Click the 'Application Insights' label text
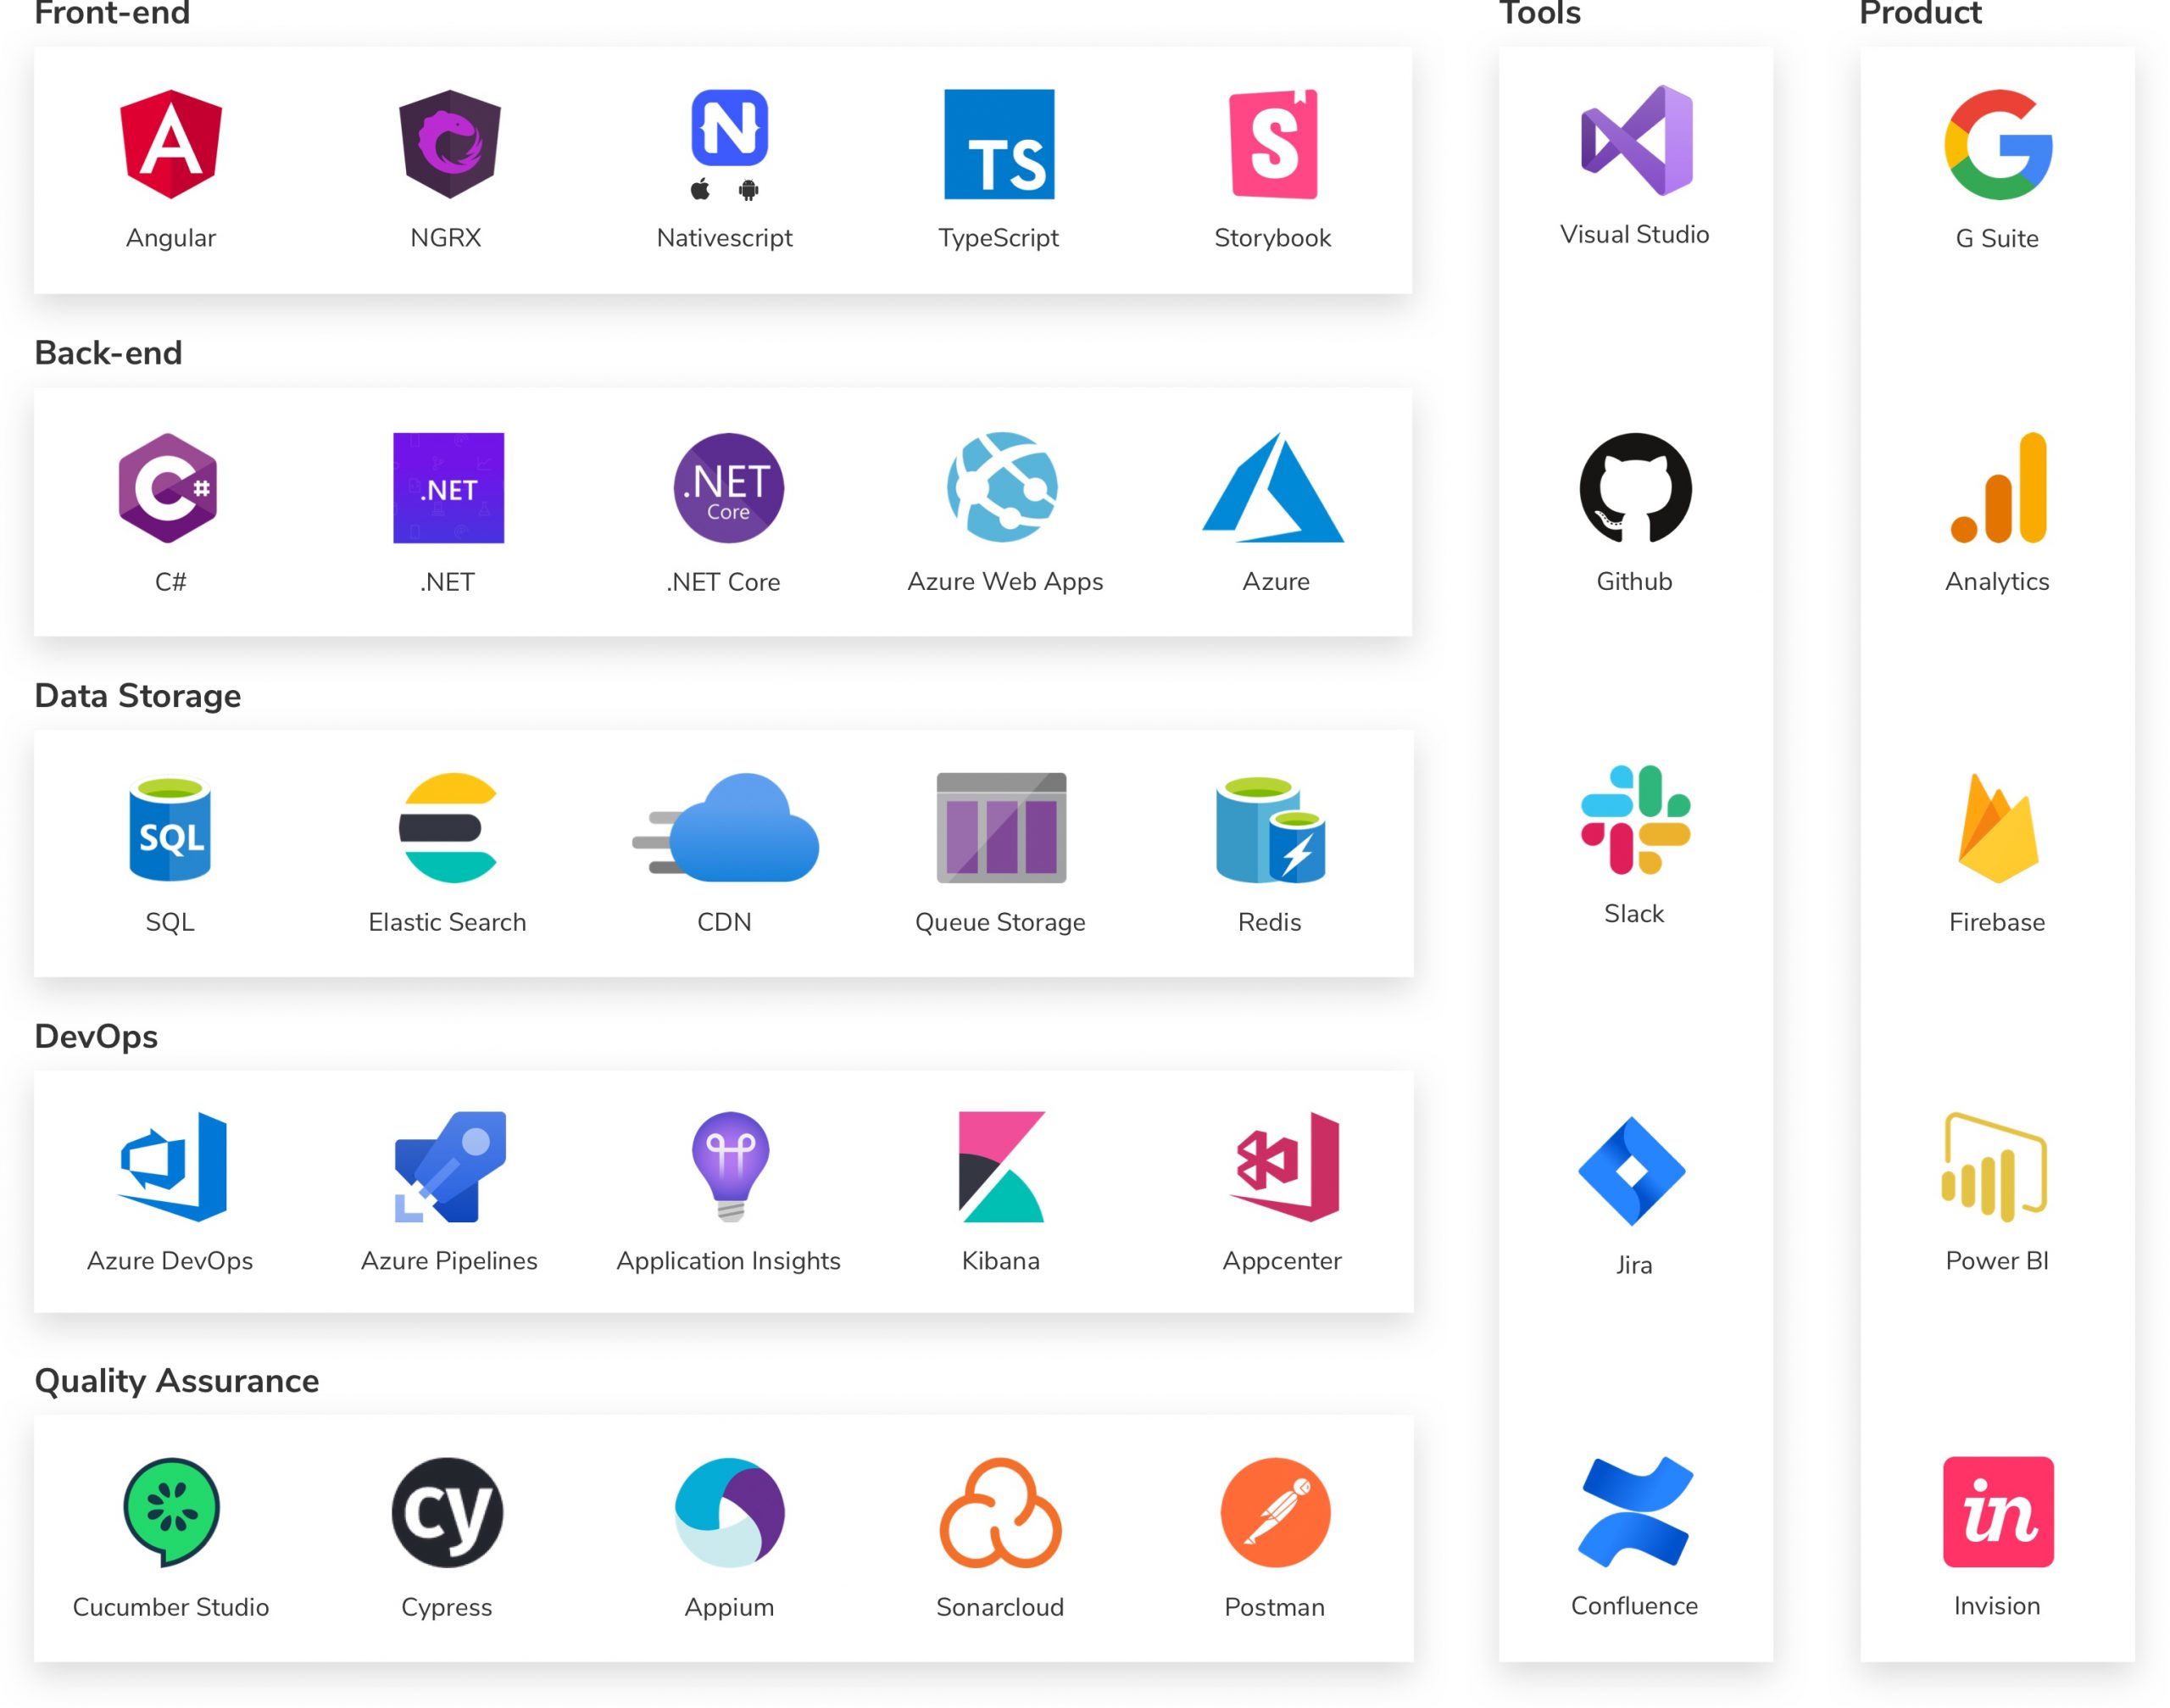 point(728,1261)
